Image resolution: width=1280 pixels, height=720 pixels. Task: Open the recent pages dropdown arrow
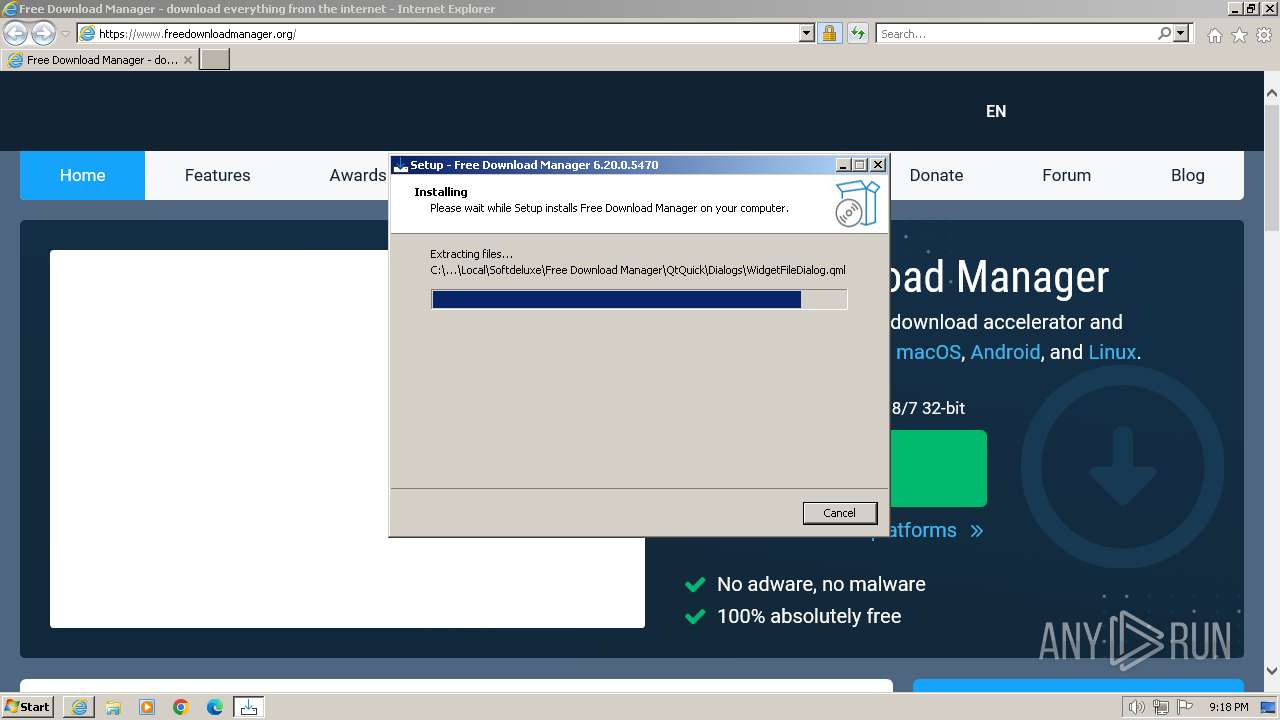(x=65, y=34)
